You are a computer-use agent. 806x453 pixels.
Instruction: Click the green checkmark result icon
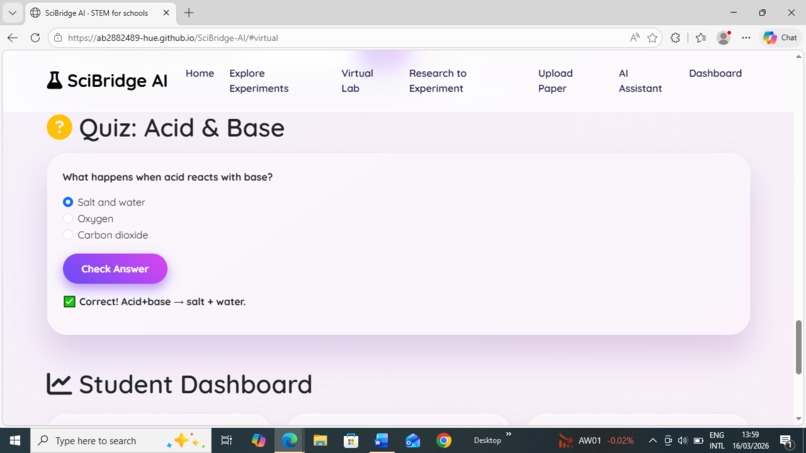coord(69,302)
